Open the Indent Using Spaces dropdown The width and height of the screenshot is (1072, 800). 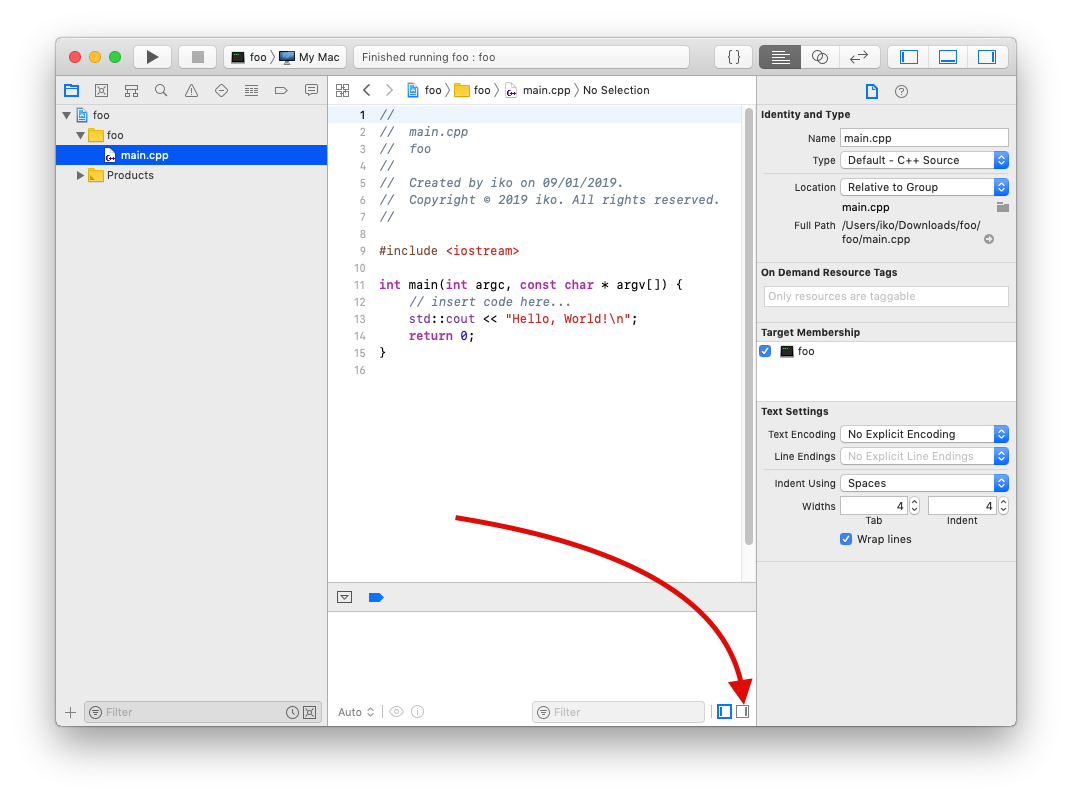point(924,483)
